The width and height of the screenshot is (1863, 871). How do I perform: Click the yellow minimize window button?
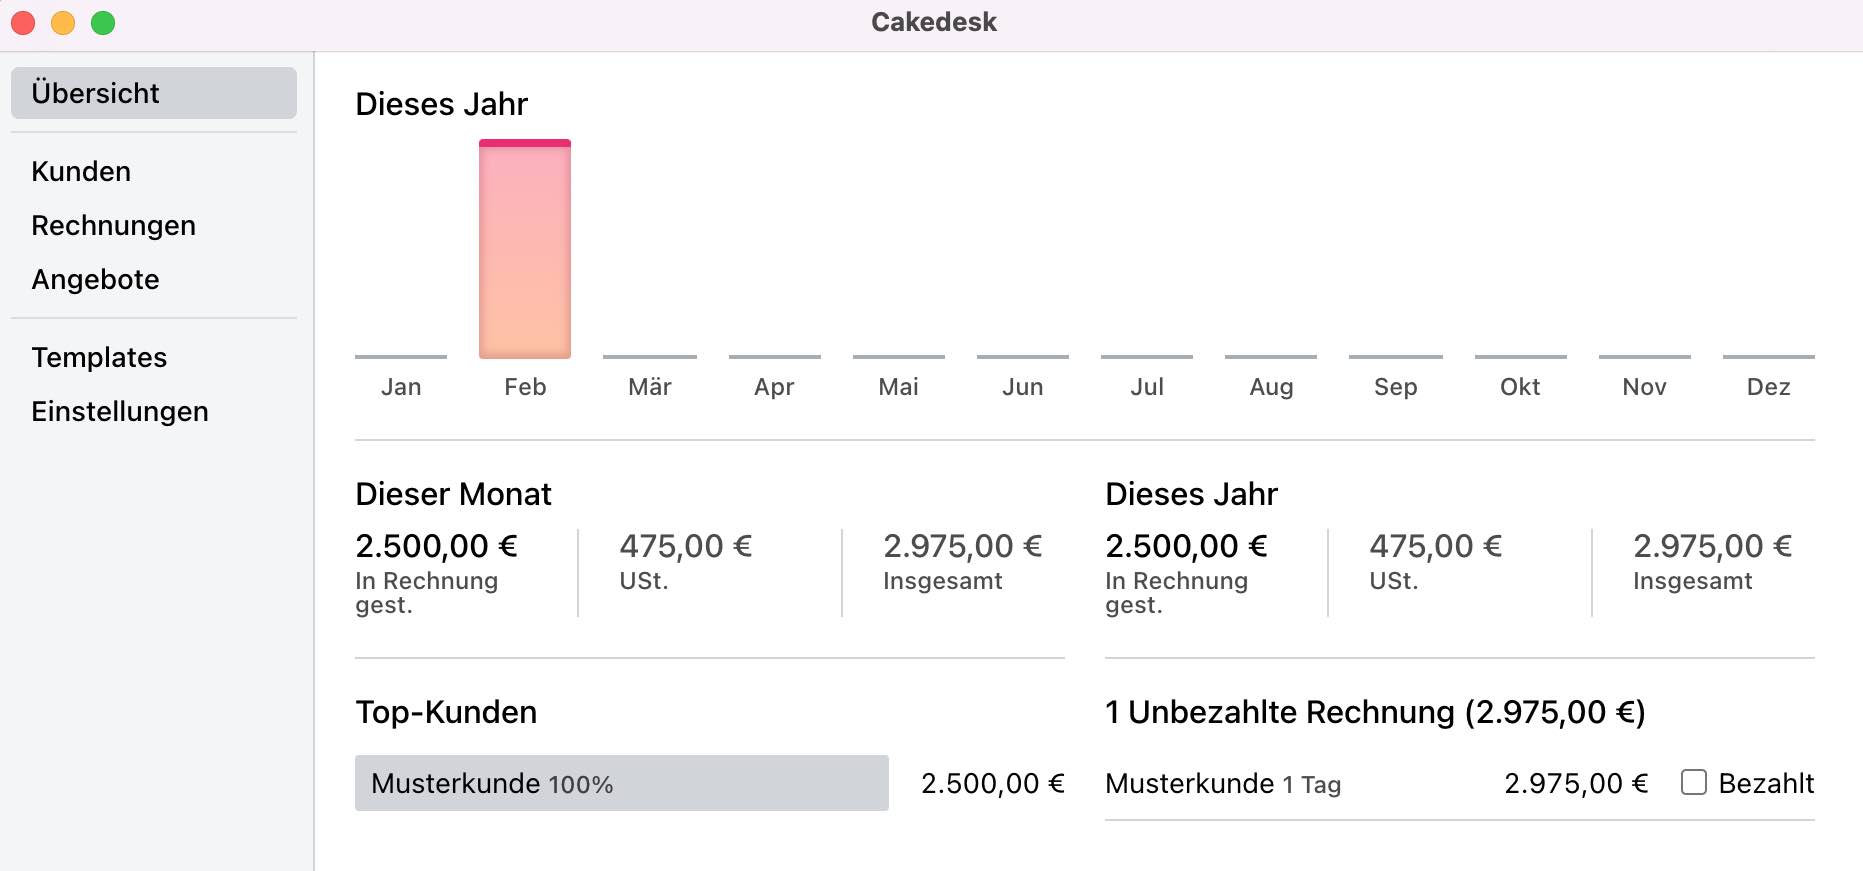(63, 22)
